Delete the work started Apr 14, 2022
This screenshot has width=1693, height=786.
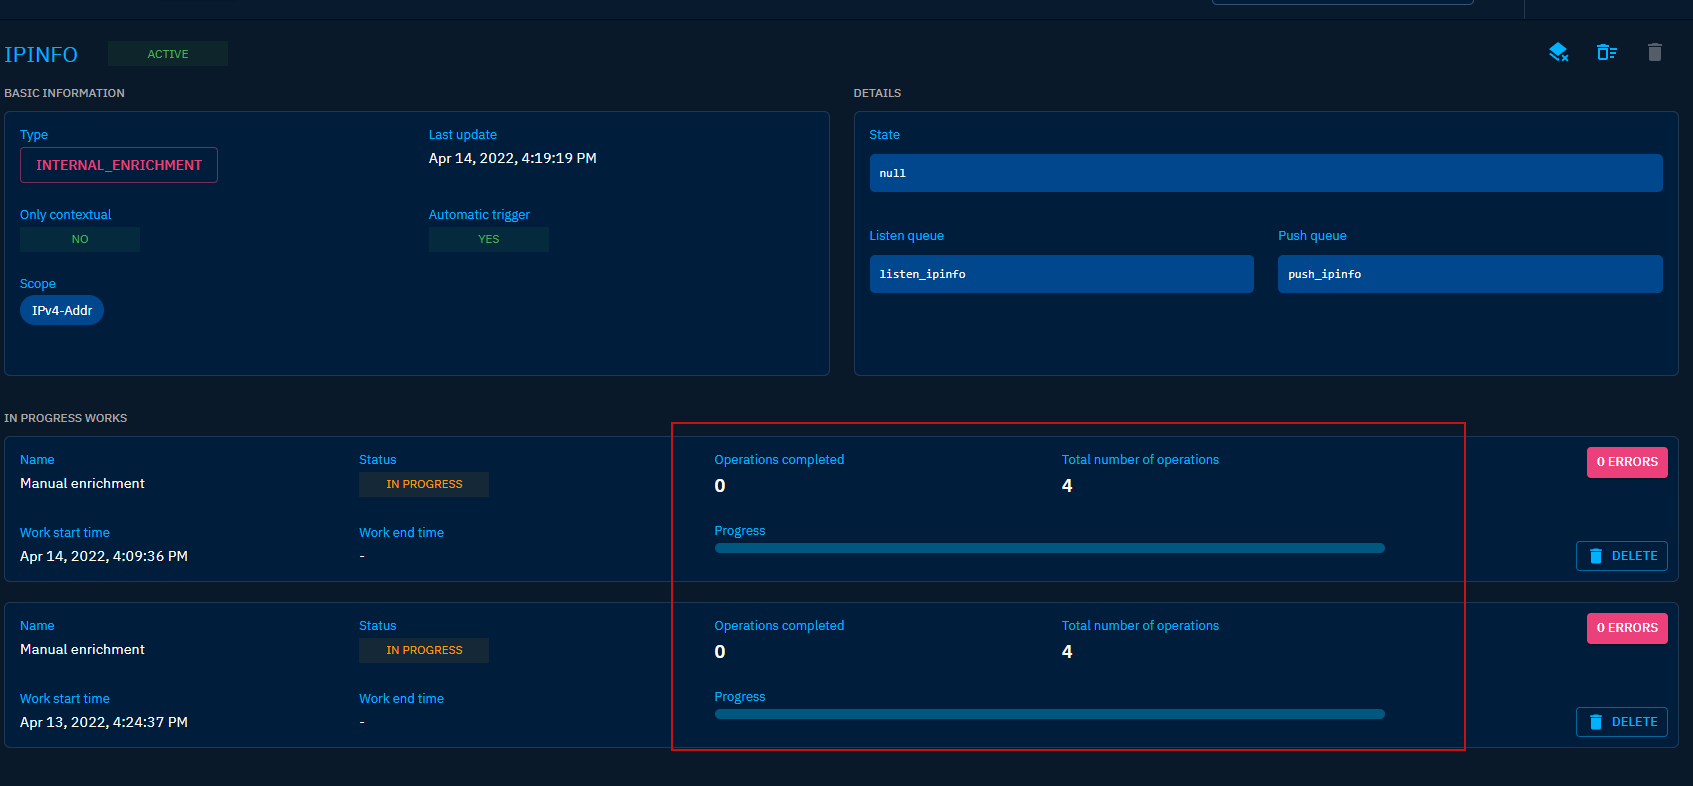(1622, 556)
